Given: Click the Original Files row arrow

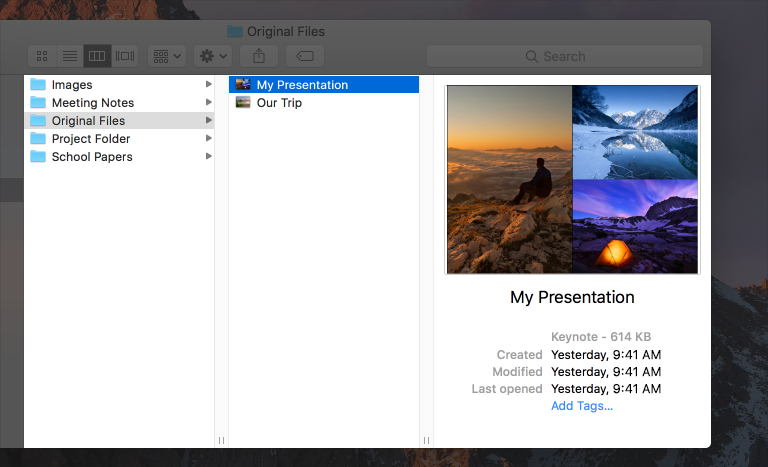Looking at the screenshot, I should point(209,120).
